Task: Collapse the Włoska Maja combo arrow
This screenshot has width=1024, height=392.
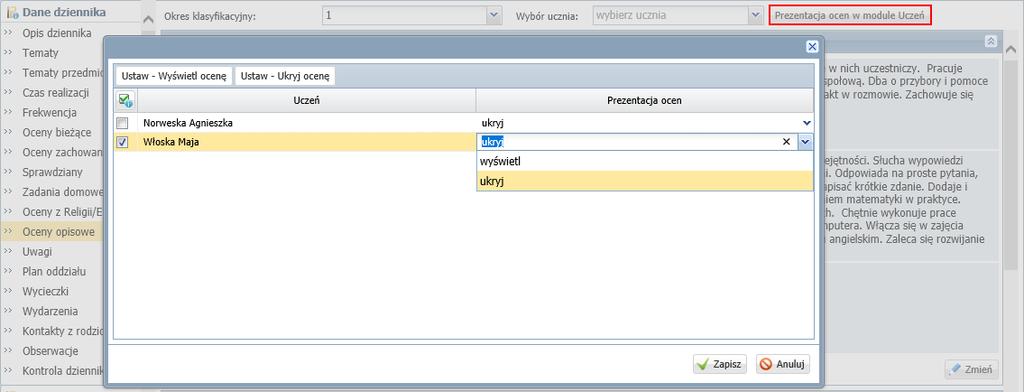Action: [806, 142]
